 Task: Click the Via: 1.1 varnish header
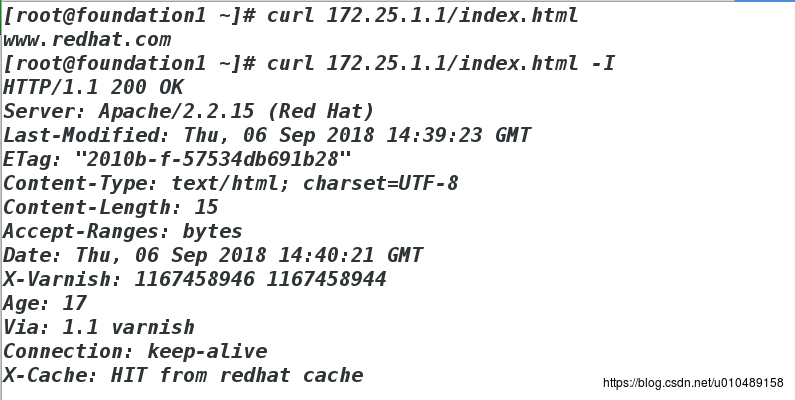point(99,327)
